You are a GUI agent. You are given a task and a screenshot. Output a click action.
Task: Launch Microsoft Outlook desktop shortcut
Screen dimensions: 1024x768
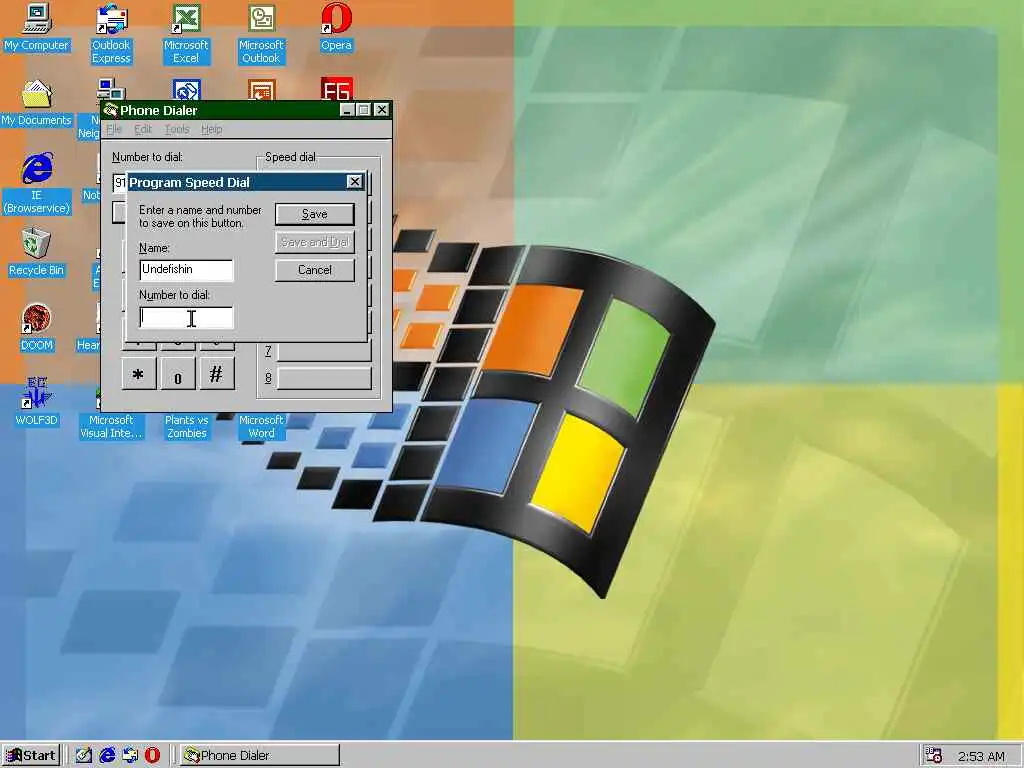pyautogui.click(x=261, y=33)
